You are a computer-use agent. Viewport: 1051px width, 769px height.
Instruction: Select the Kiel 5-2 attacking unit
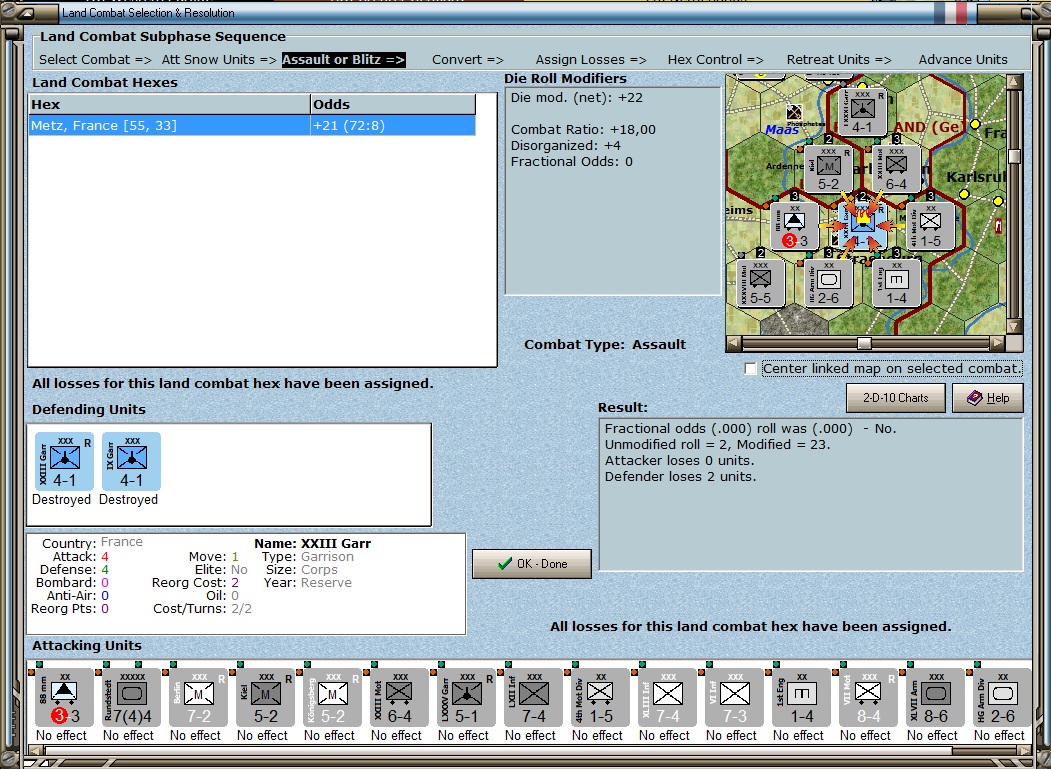[x=265, y=697]
